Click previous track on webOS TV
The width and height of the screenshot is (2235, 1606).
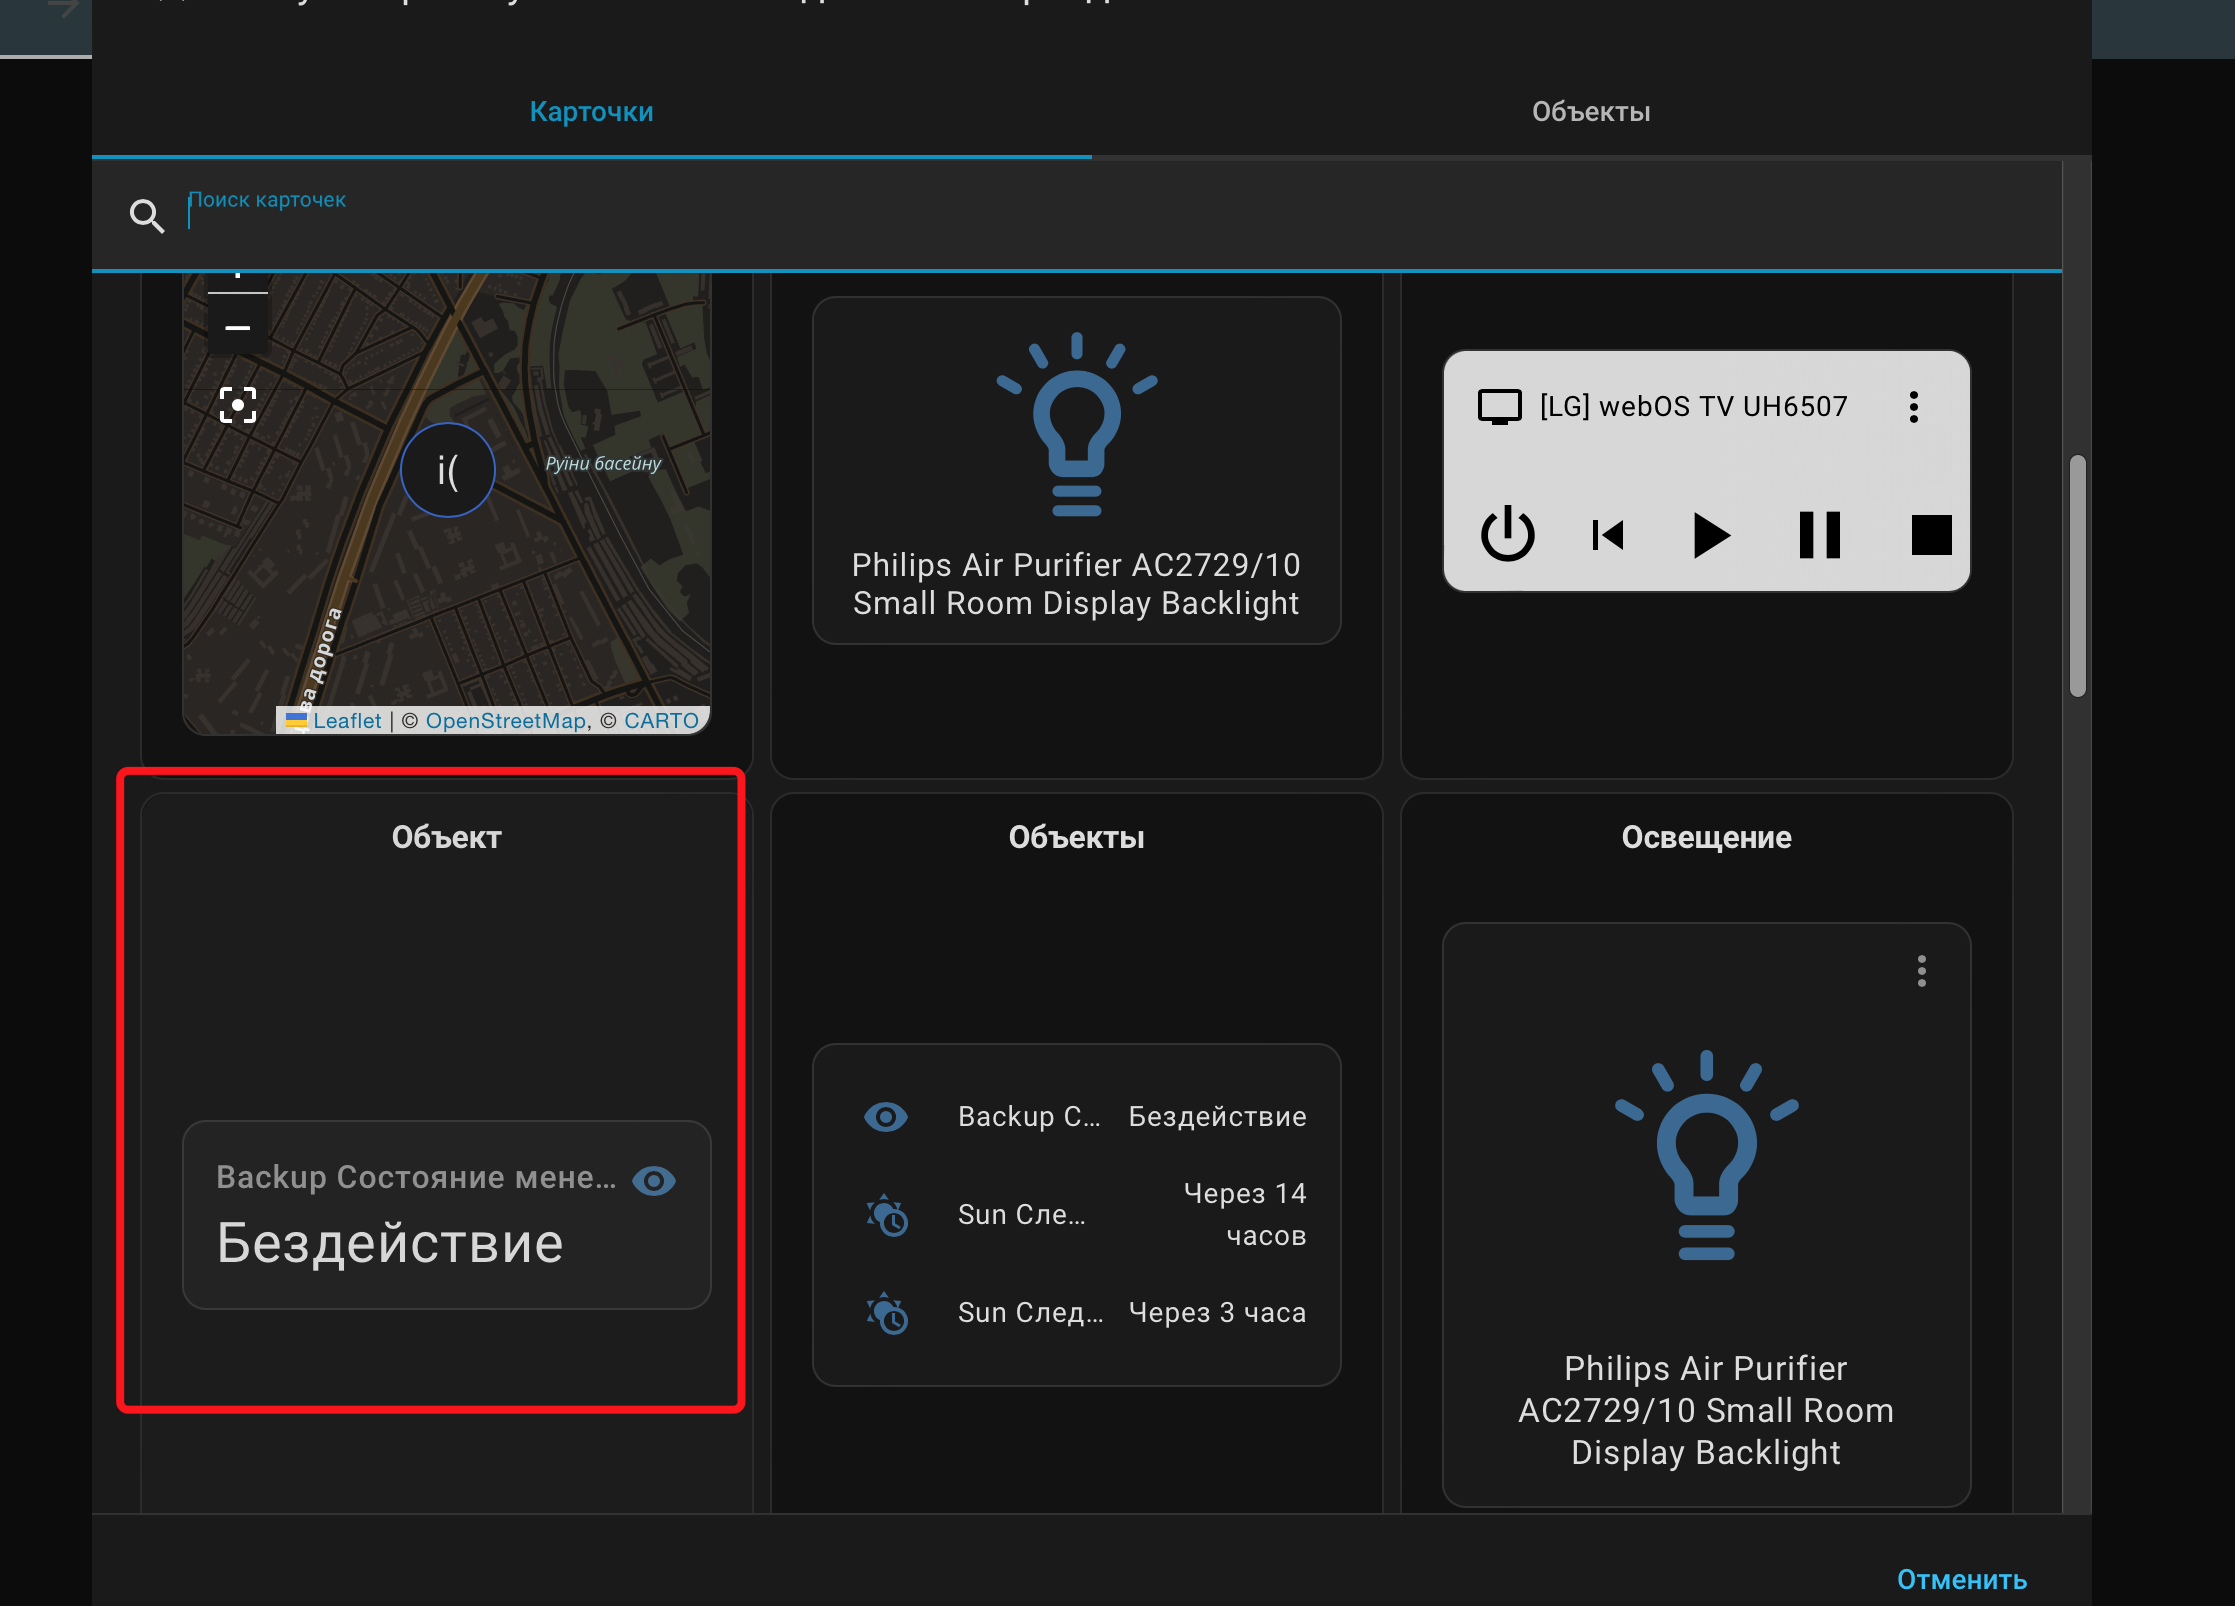pos(1608,535)
